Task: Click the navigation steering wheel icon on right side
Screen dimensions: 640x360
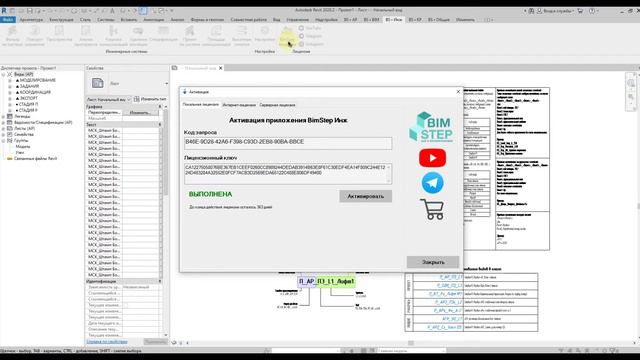Action: [631, 83]
